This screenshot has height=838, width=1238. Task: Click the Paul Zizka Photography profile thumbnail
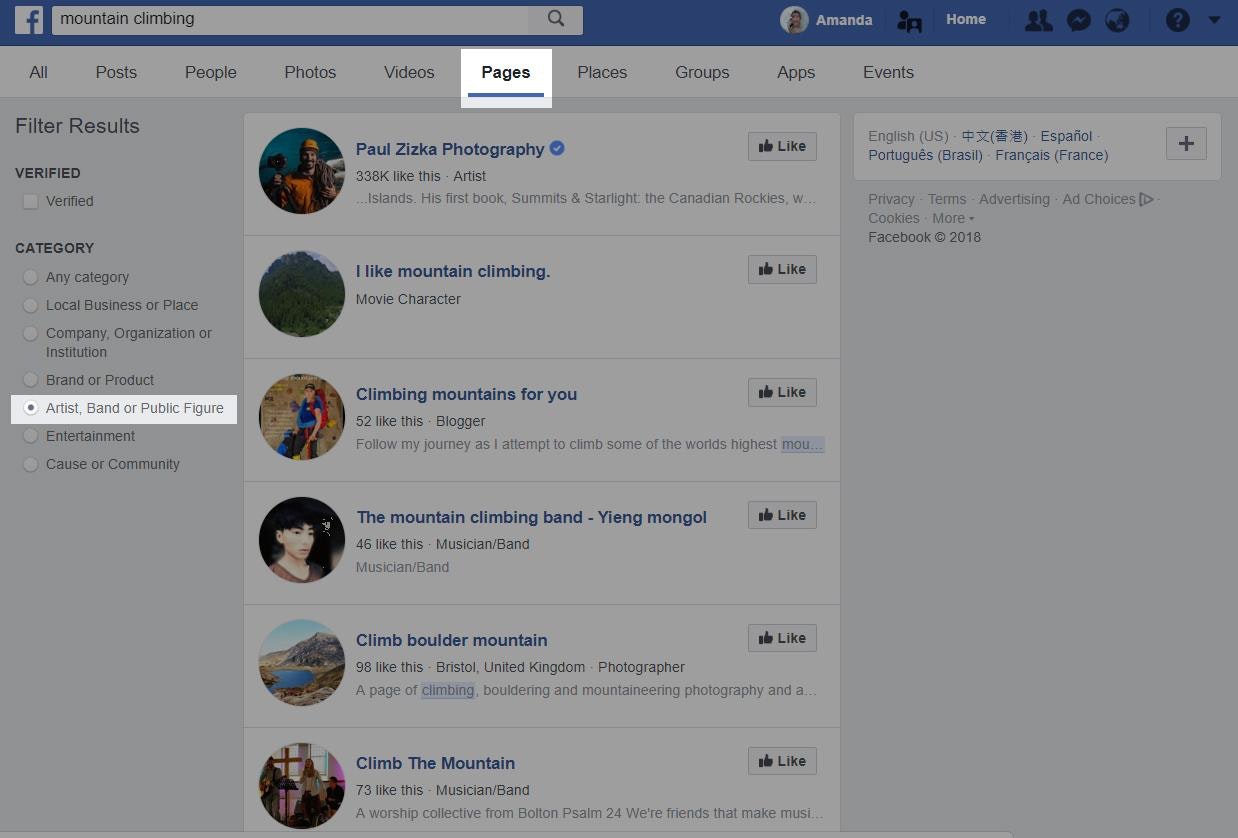pyautogui.click(x=301, y=171)
